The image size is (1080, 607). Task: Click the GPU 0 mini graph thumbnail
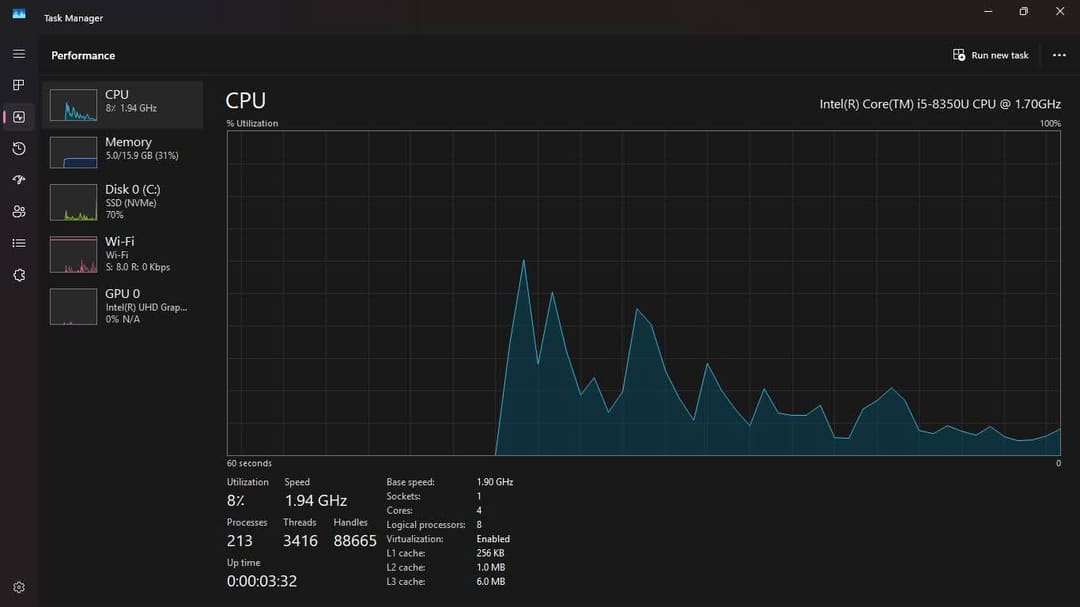(73, 307)
